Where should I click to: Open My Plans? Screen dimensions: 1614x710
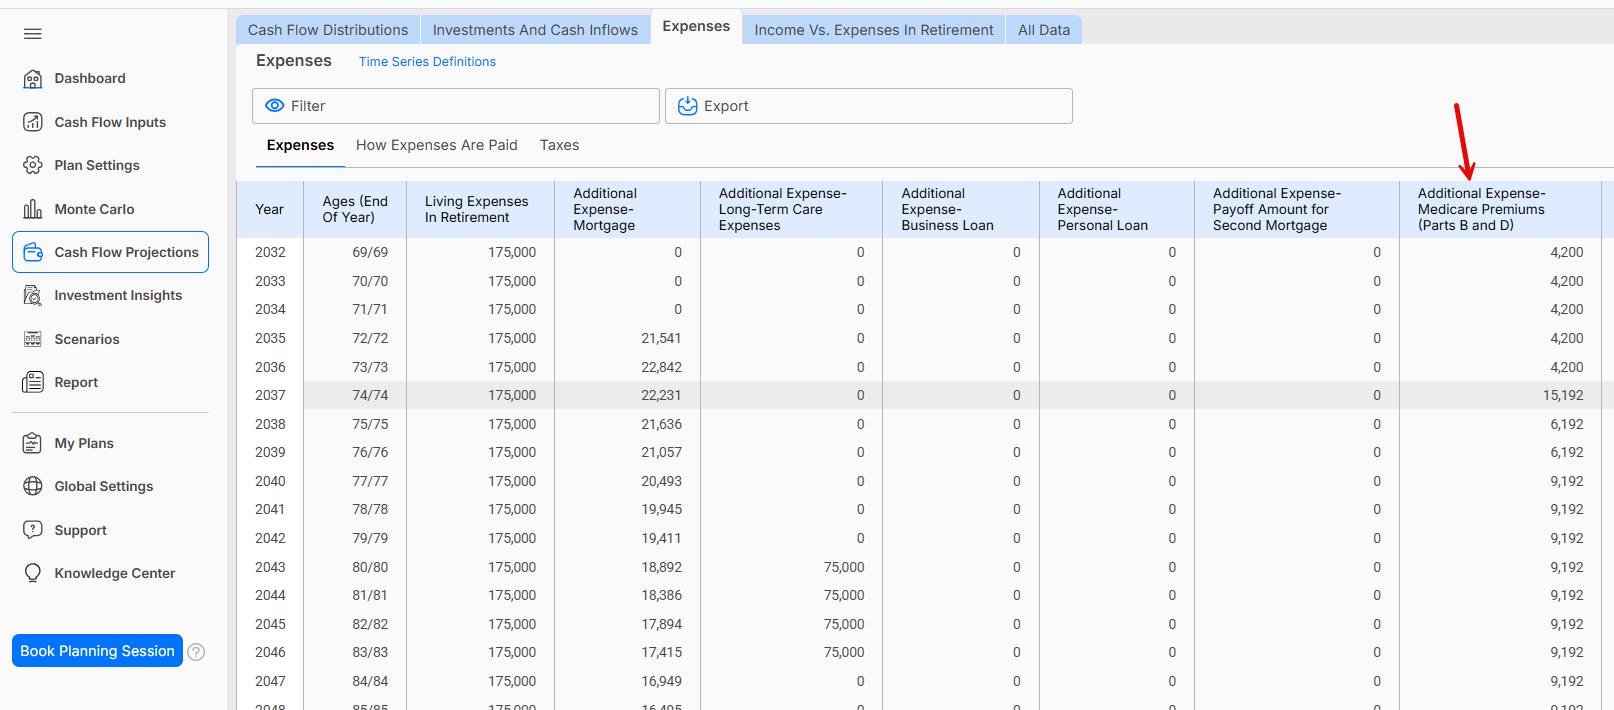[x=84, y=443]
